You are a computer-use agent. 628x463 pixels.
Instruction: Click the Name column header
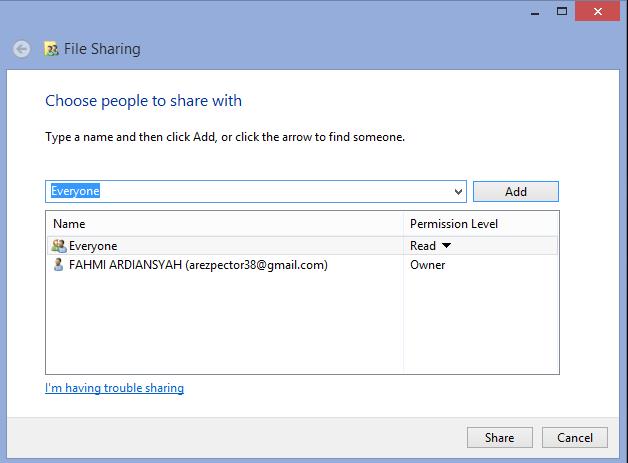(225, 224)
